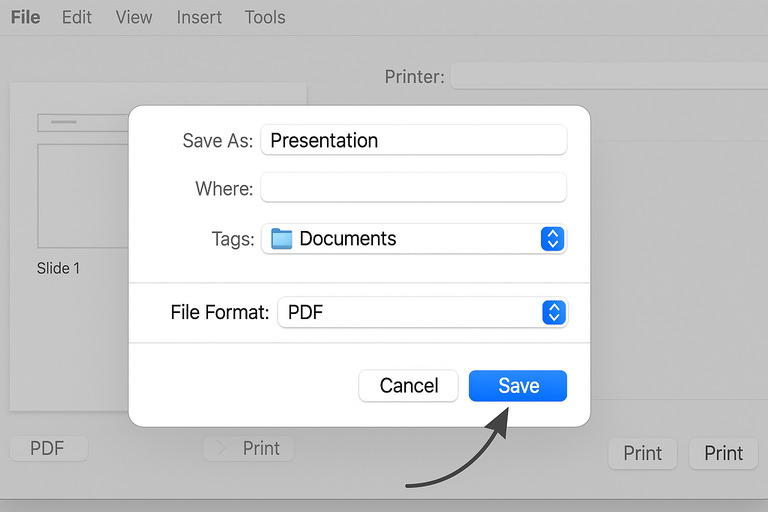The image size is (768, 512).
Task: Click the Print button with chevron arrow
Action: pos(249,449)
